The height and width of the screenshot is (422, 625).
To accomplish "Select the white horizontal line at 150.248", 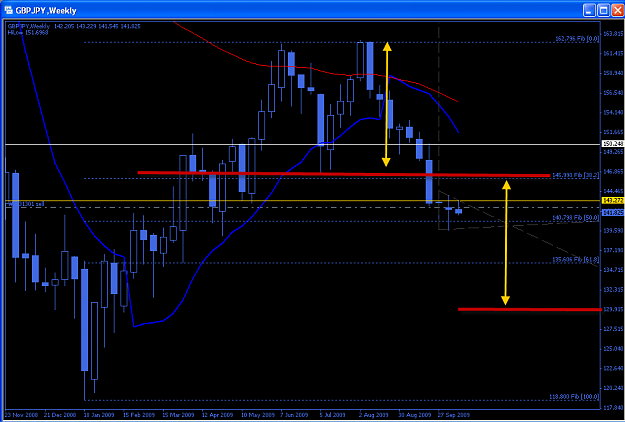I will 303,144.
